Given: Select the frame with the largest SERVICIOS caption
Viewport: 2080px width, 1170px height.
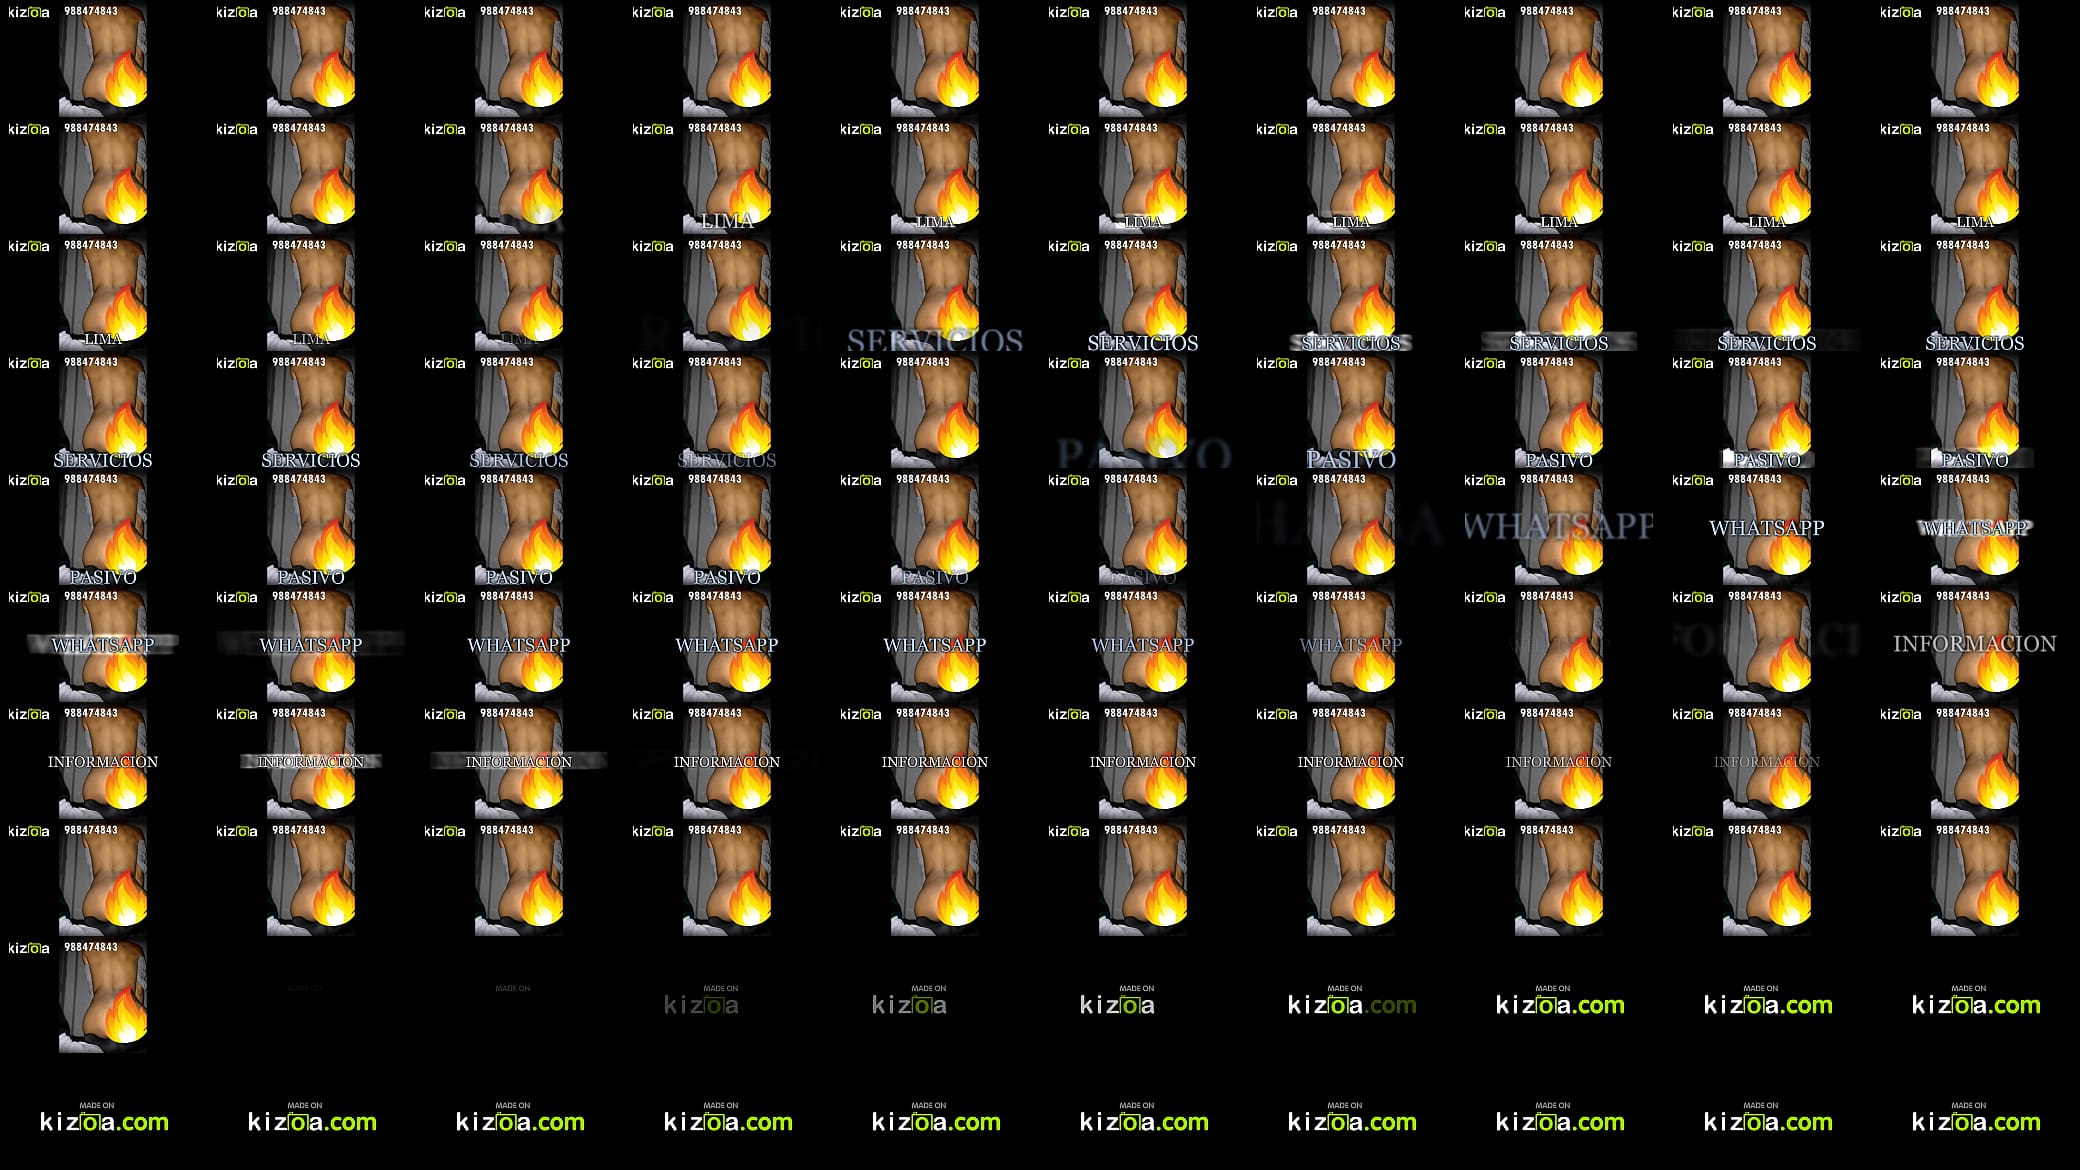Looking at the screenshot, I should coord(935,293).
